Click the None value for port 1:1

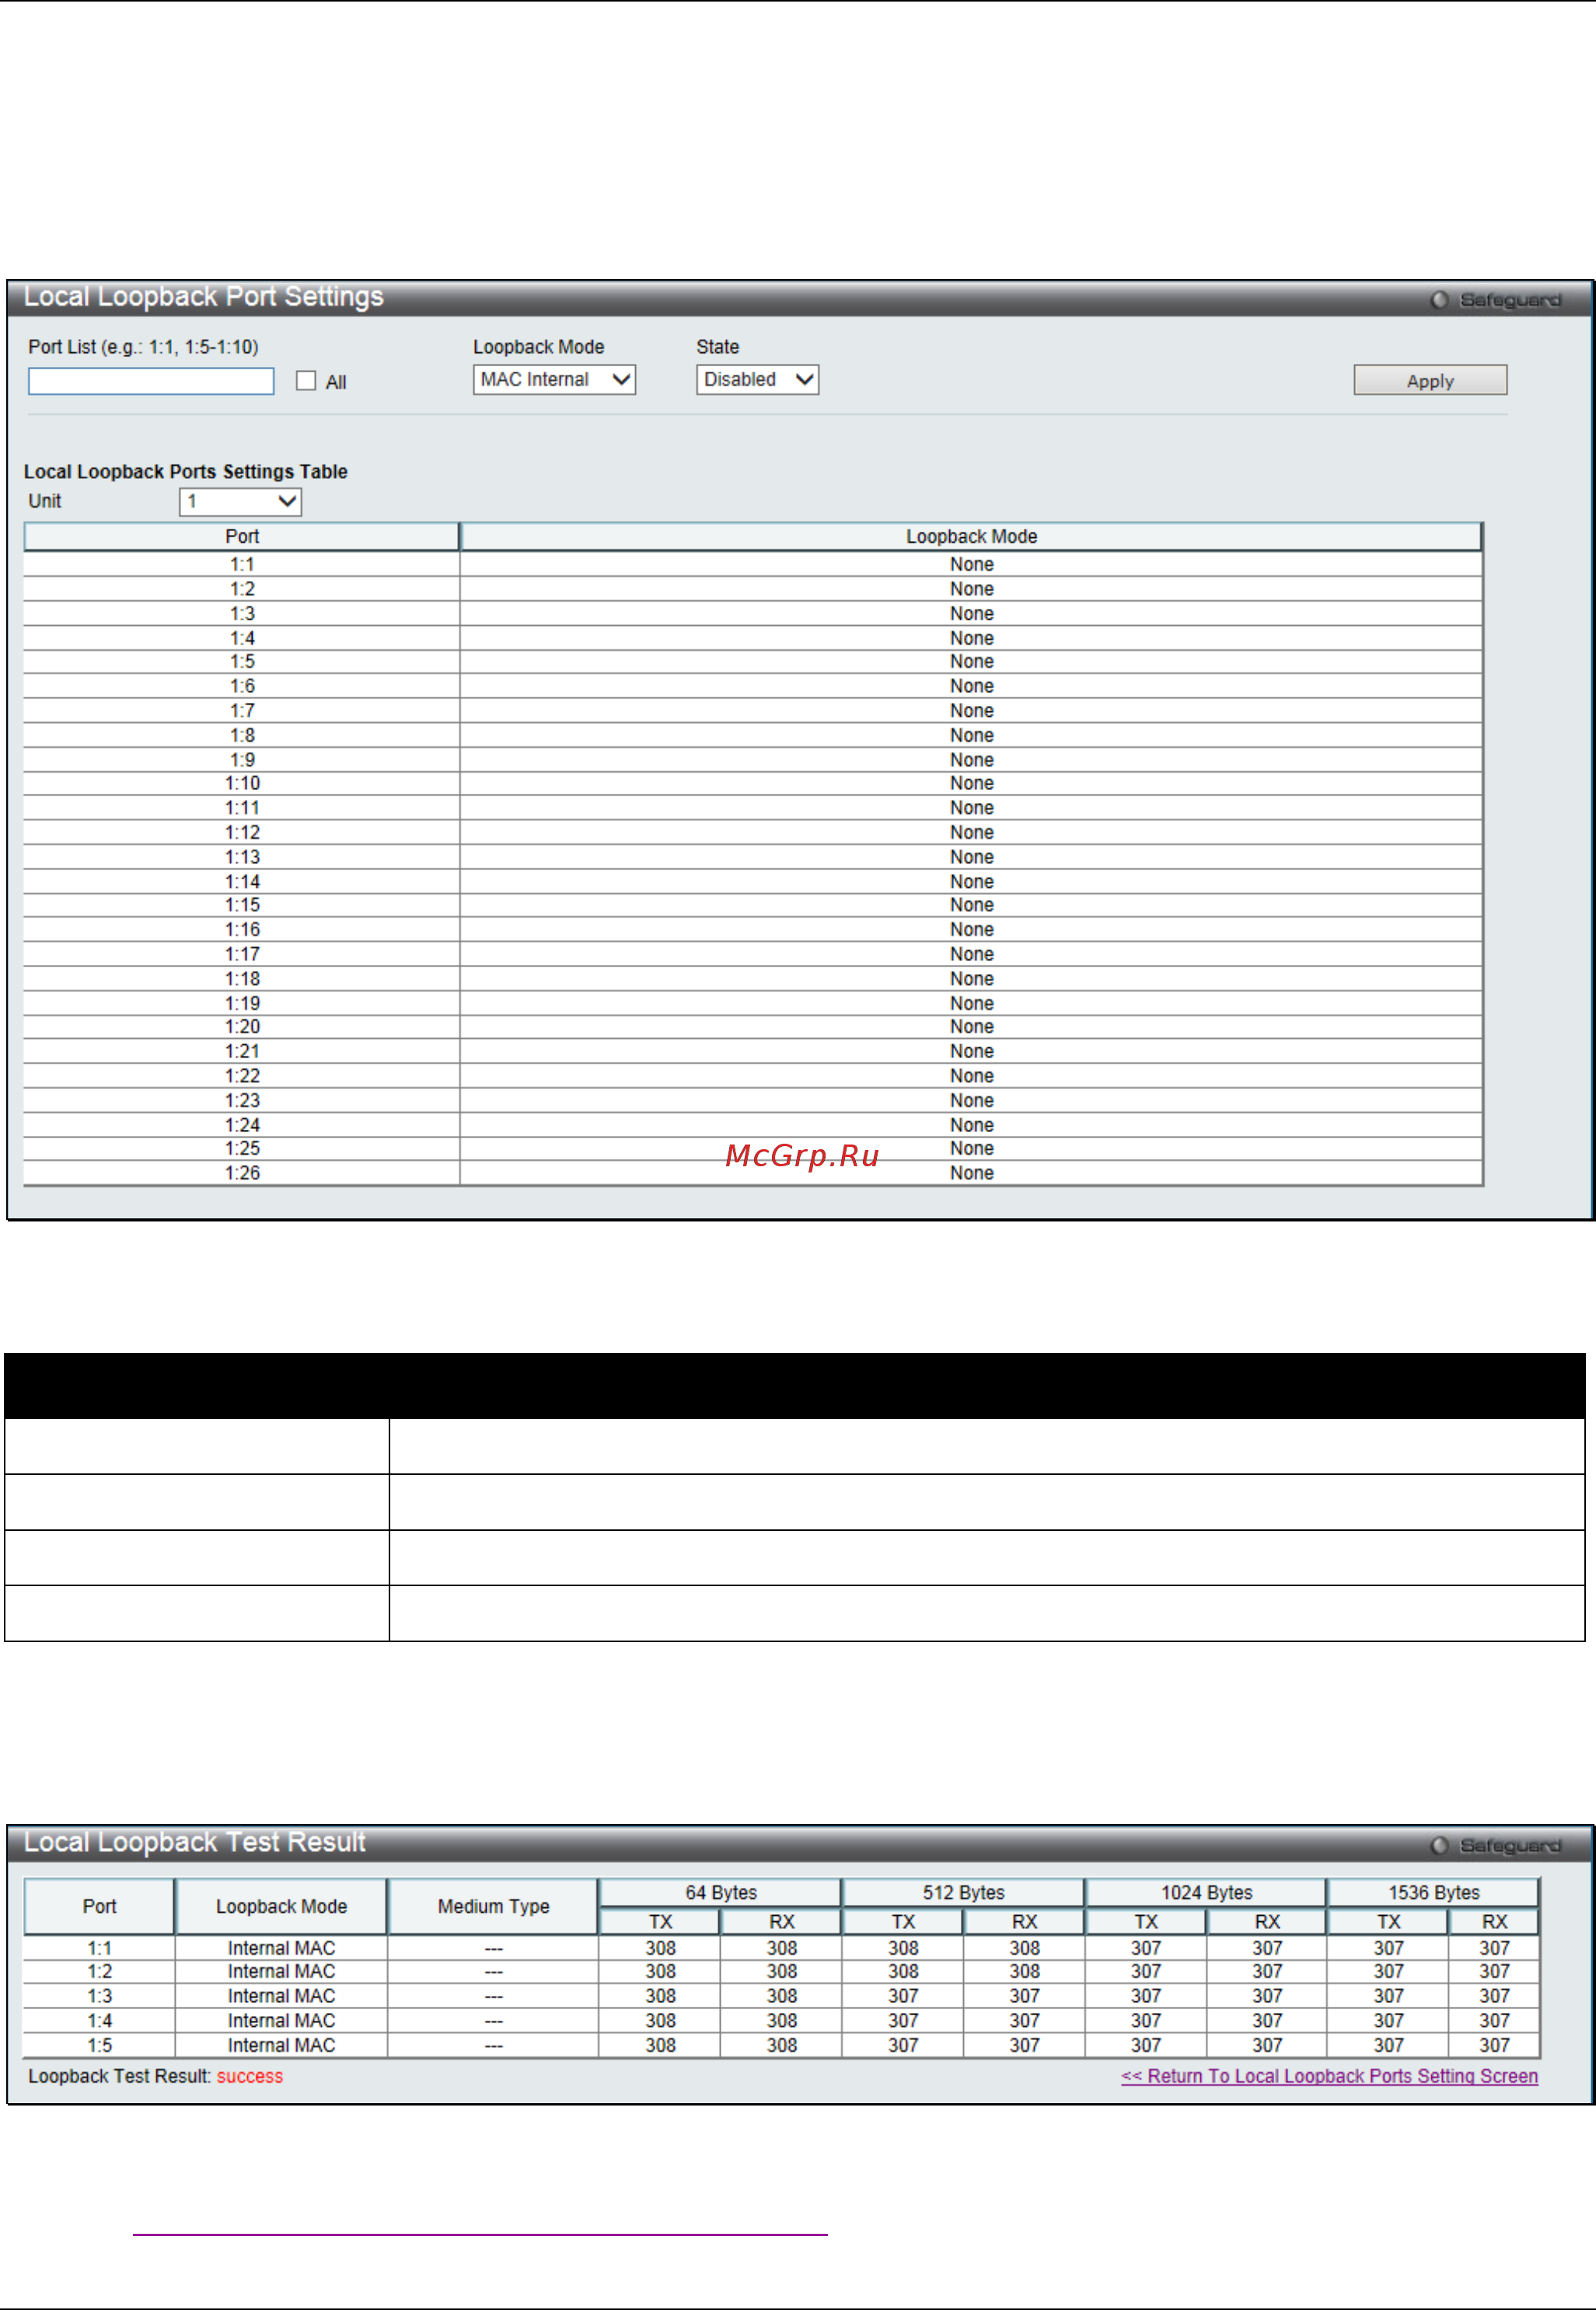pyautogui.click(x=971, y=564)
